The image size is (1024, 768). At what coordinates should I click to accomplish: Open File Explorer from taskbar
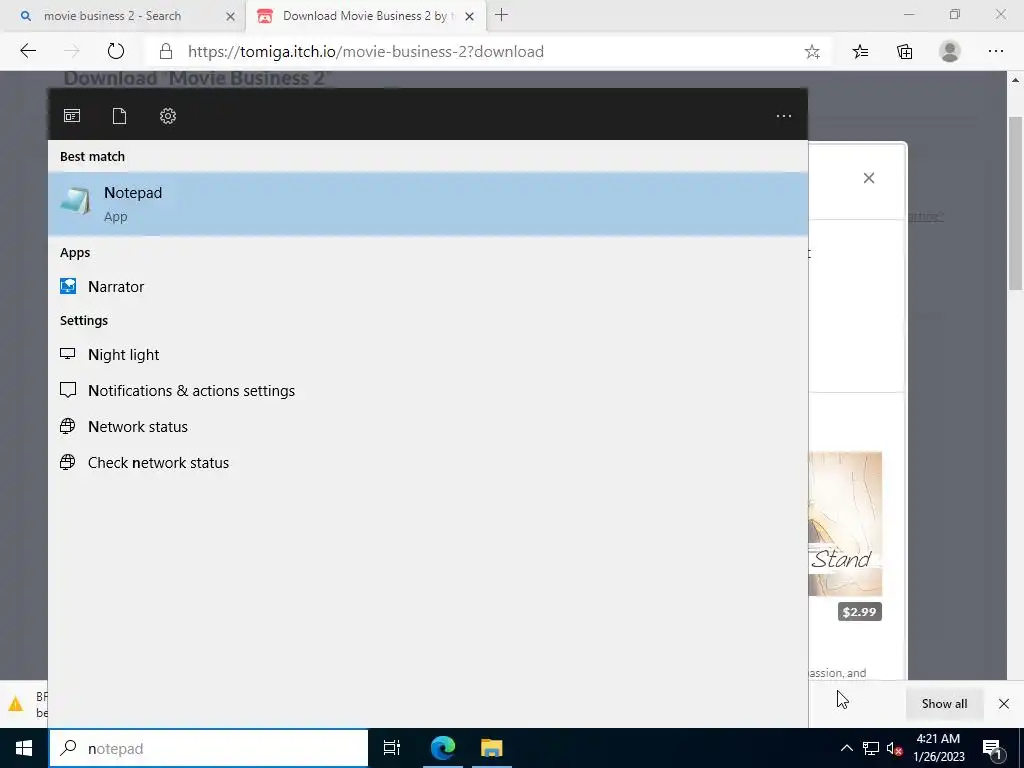pos(492,748)
